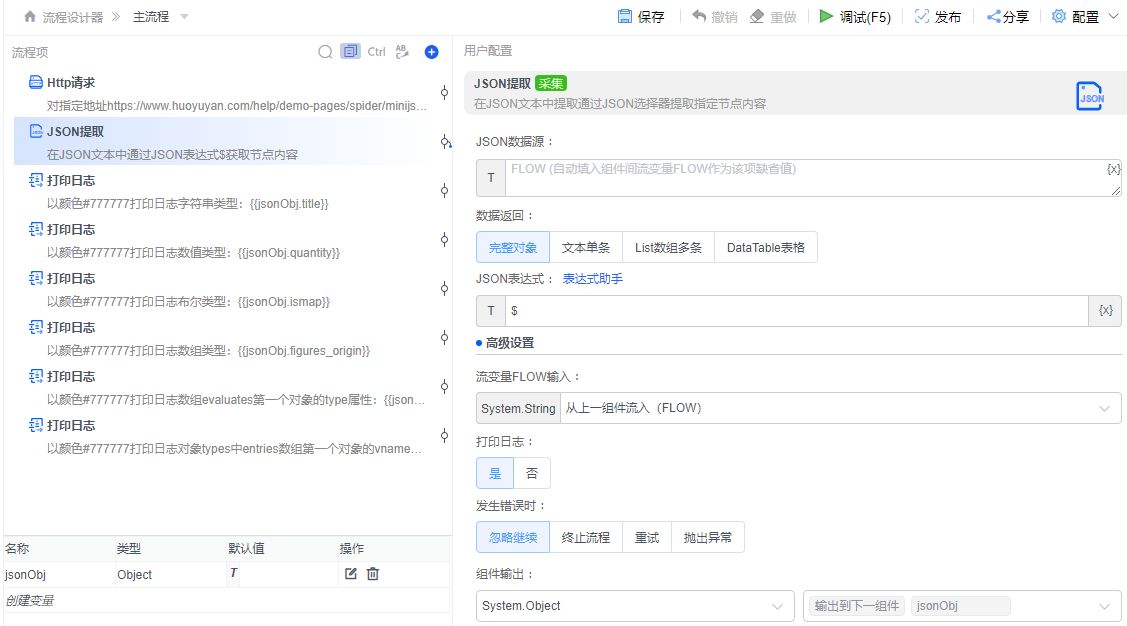
Task: Edit the jsonObj variable with the pencil icon
Action: [350, 574]
